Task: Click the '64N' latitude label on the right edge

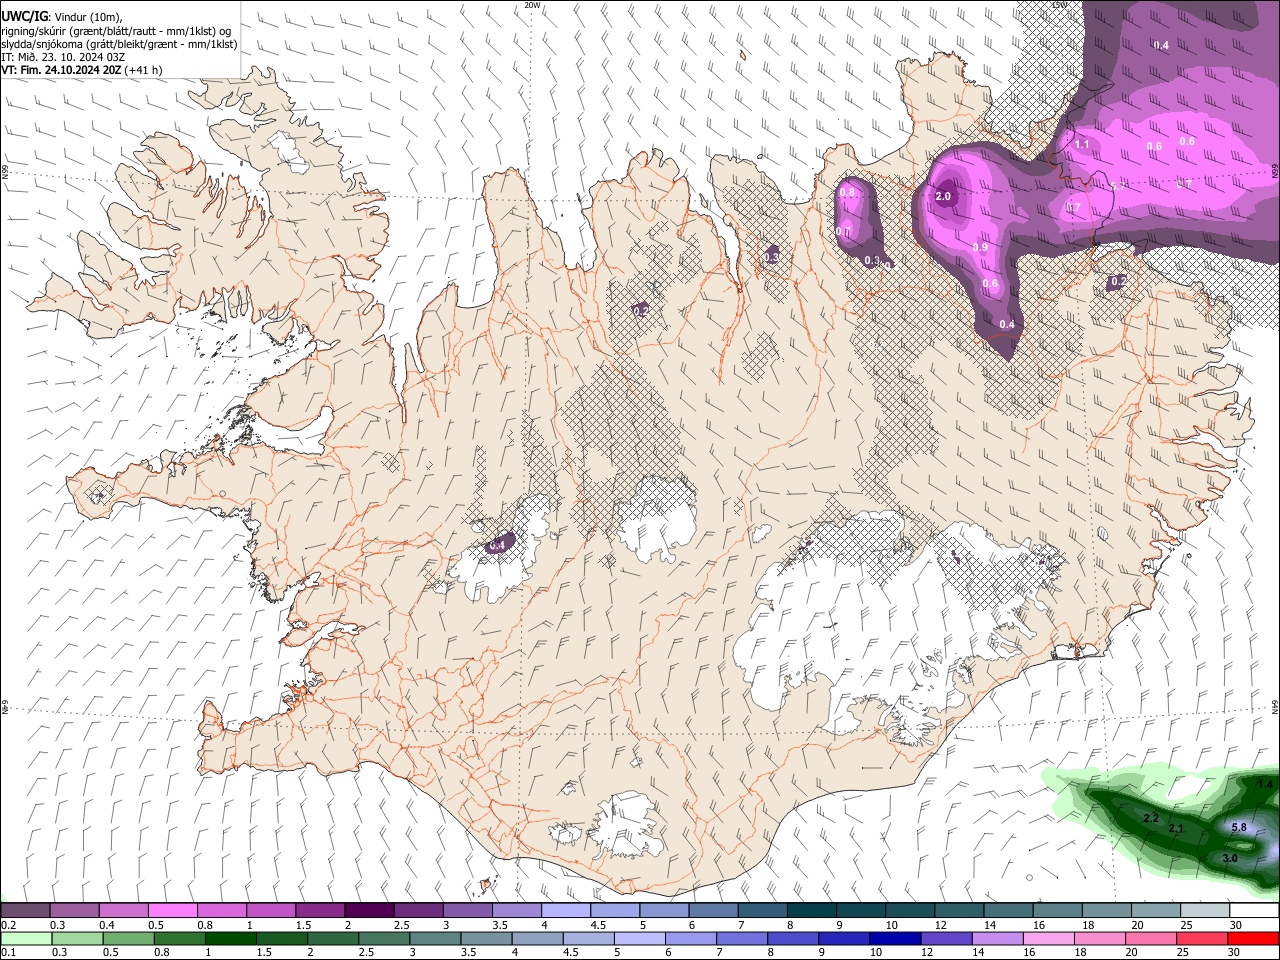Action: [x=1275, y=706]
